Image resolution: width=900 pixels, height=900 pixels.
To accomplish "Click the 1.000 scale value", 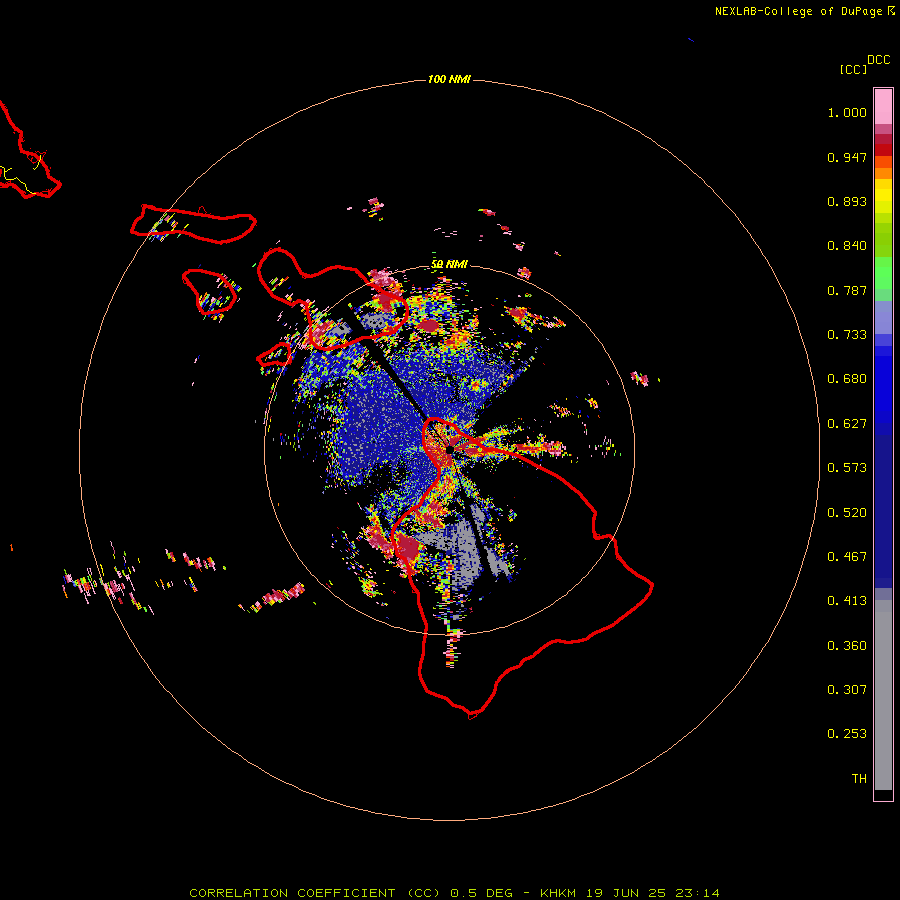I will (847, 112).
